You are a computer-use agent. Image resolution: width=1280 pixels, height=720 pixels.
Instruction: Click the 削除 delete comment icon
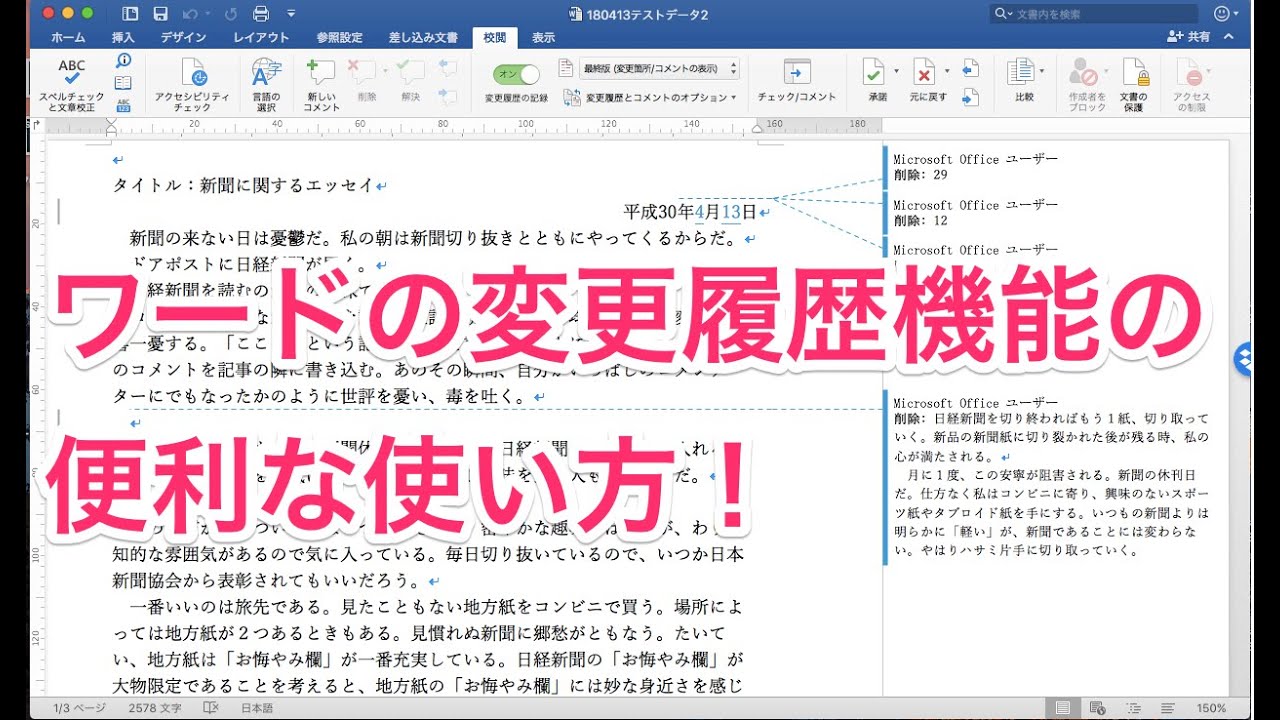[x=360, y=72]
